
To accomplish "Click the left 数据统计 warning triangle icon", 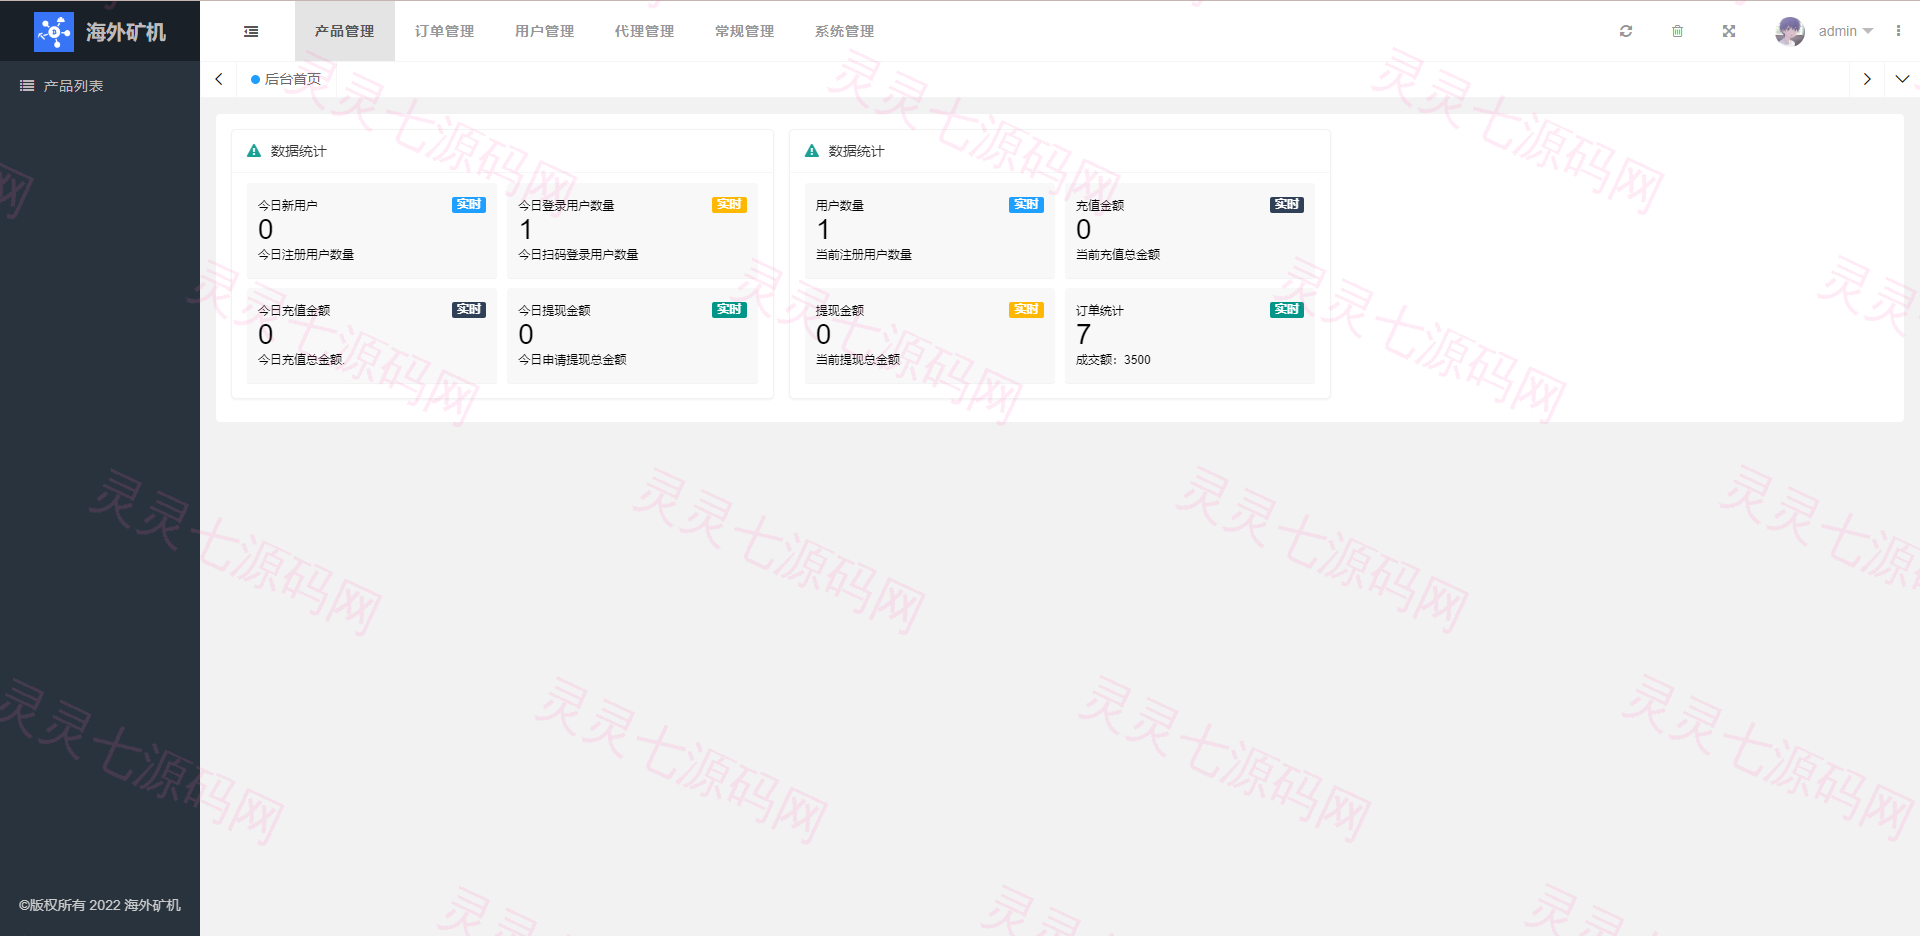I will pyautogui.click(x=254, y=151).
